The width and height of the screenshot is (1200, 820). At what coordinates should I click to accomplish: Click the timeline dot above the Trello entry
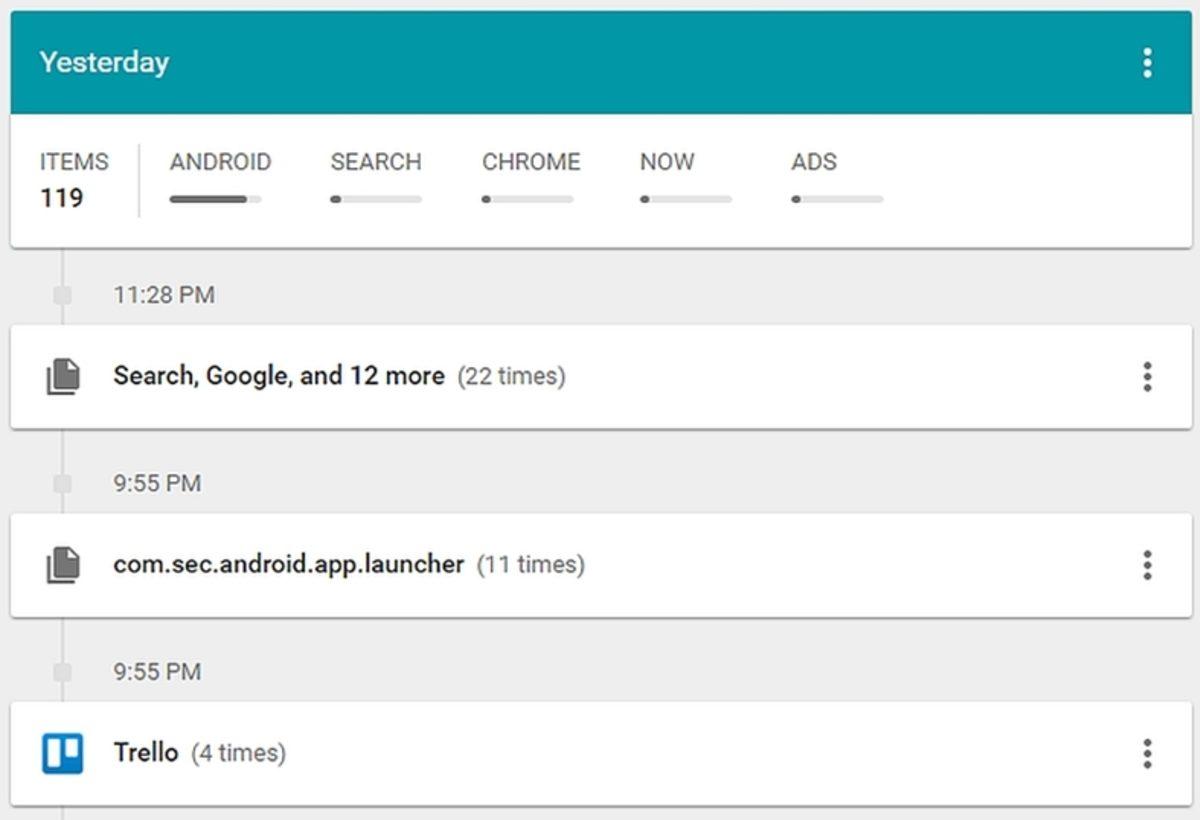tap(63, 671)
